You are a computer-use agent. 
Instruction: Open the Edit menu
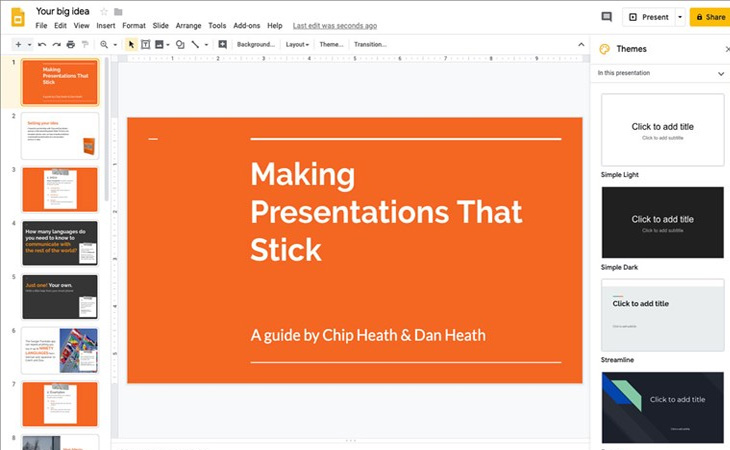pyautogui.click(x=60, y=26)
